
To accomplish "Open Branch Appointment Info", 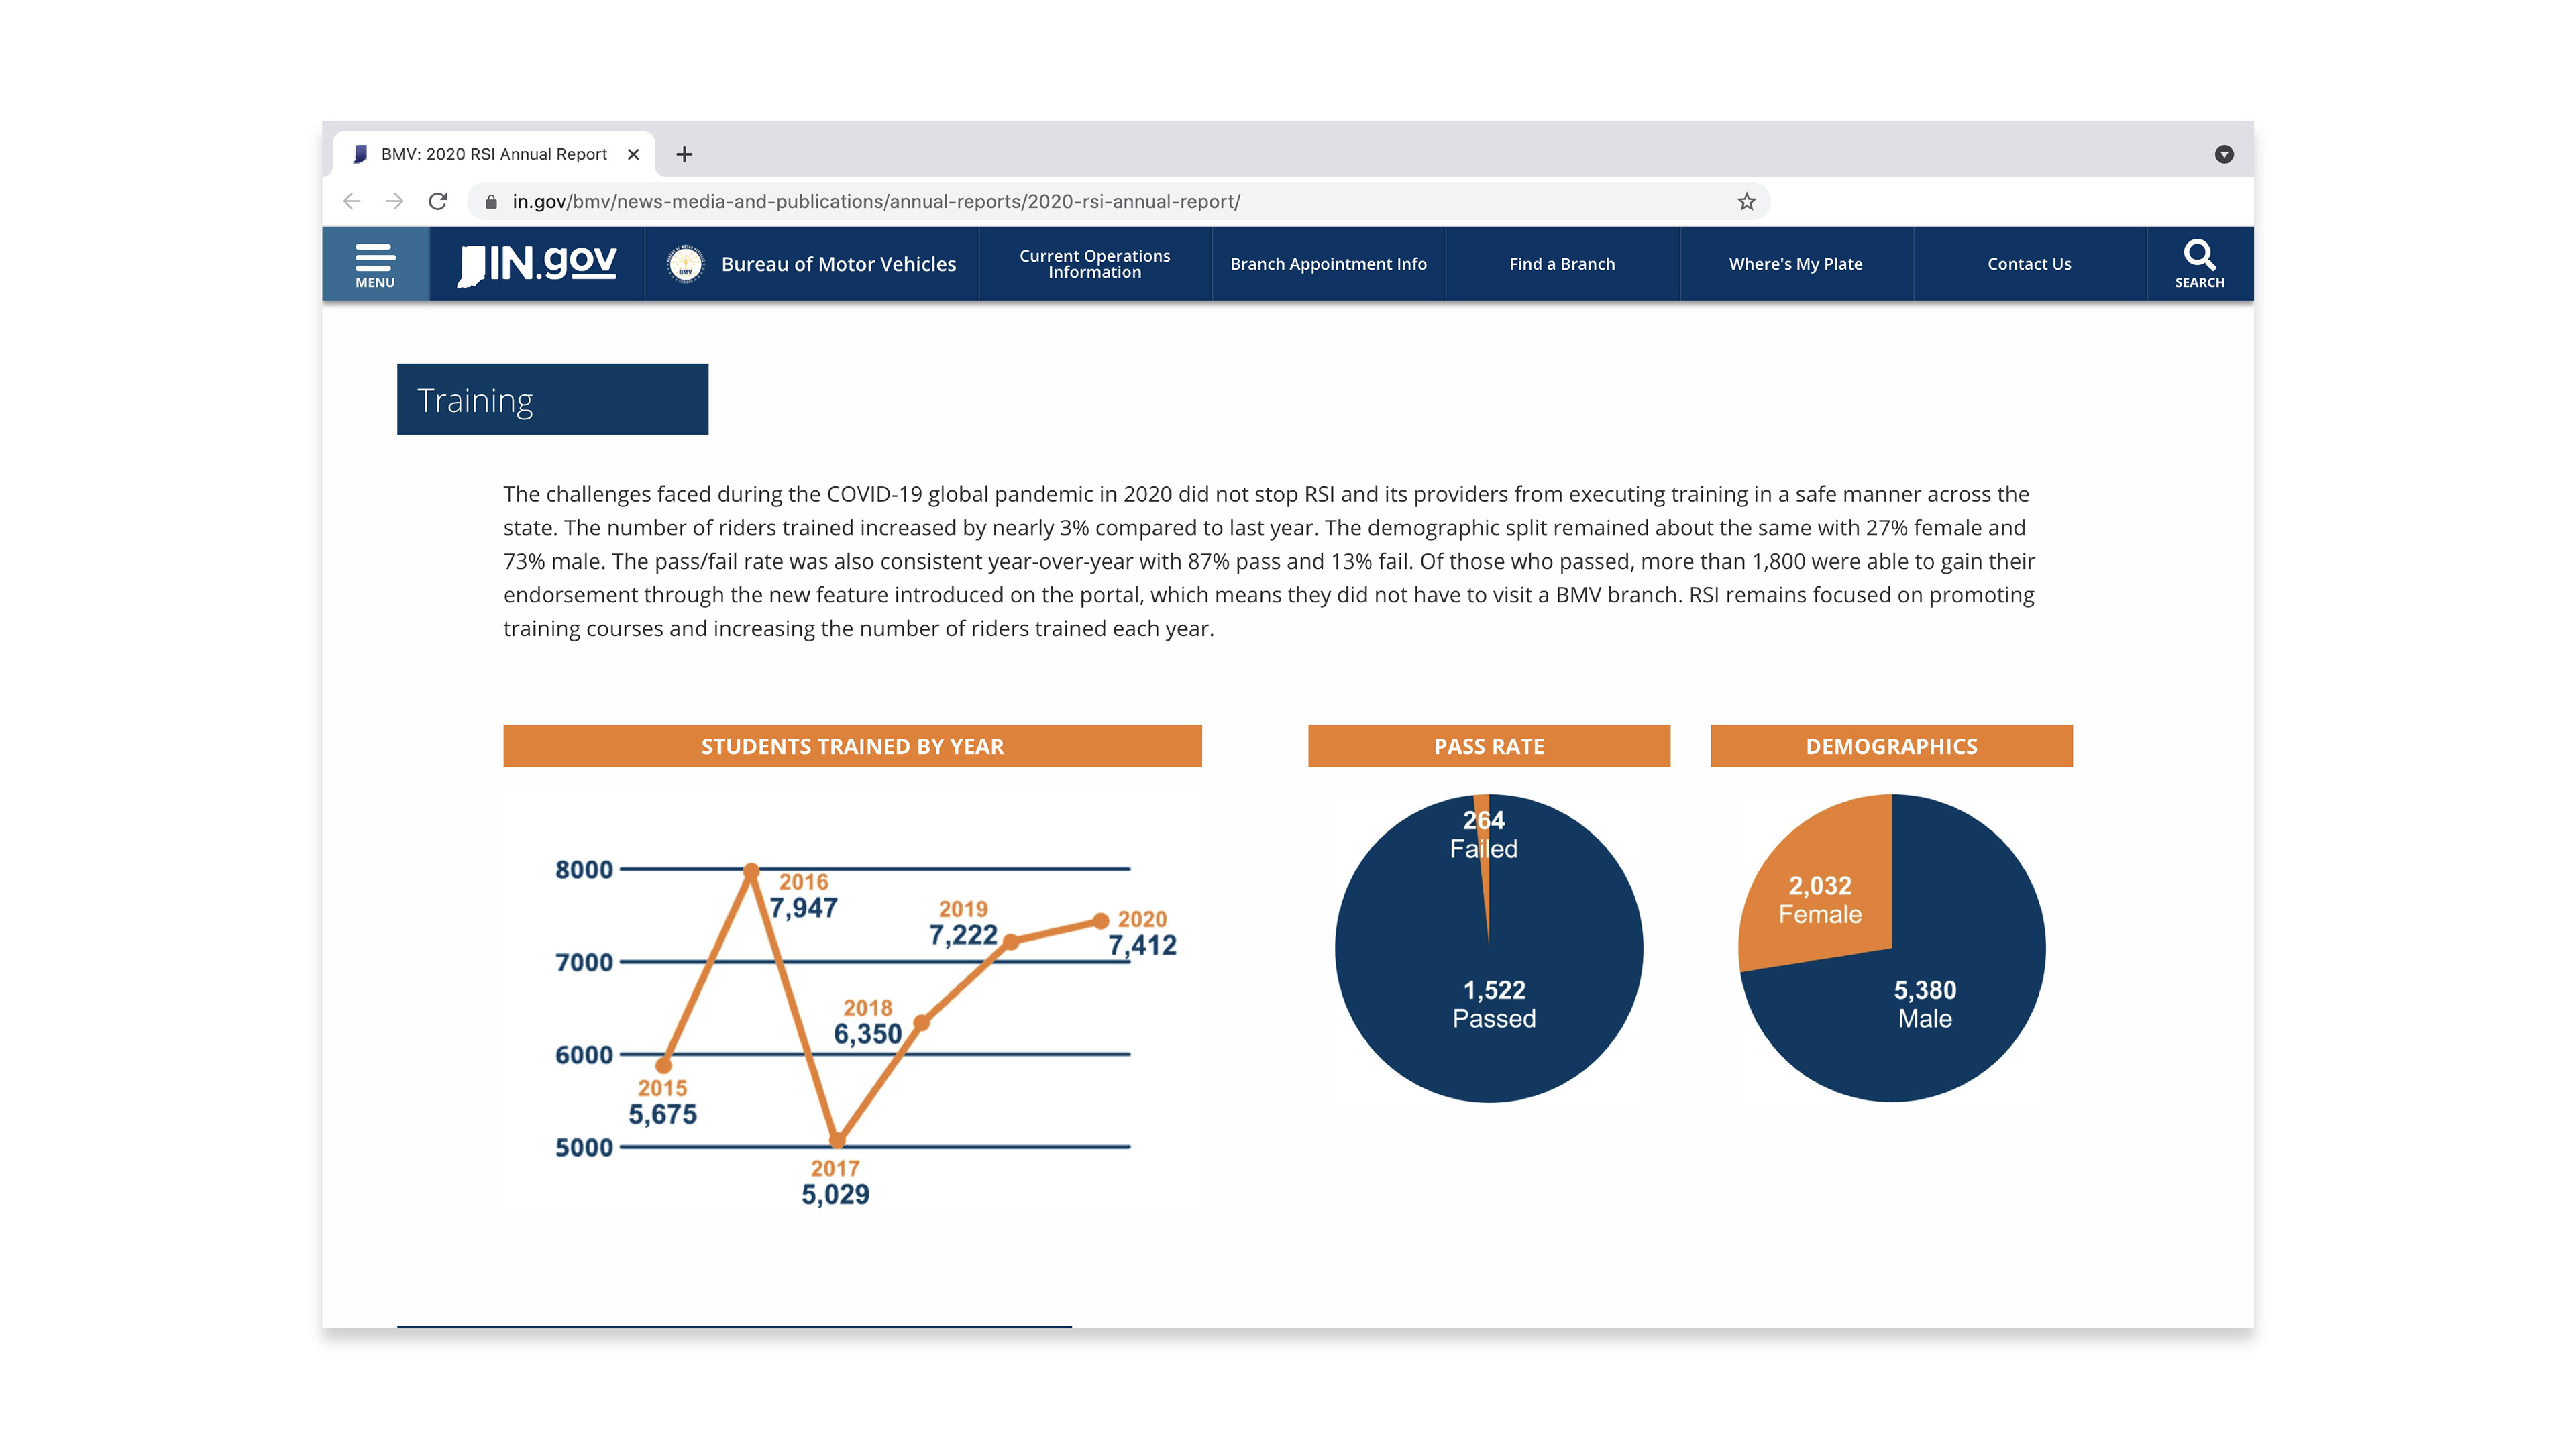I will (x=1328, y=264).
